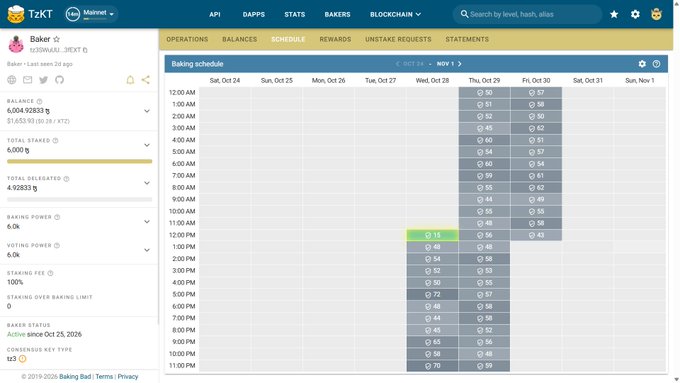Click the 50 slot on Thu 12:00 AM
The width and height of the screenshot is (680, 383).
pos(484,92)
